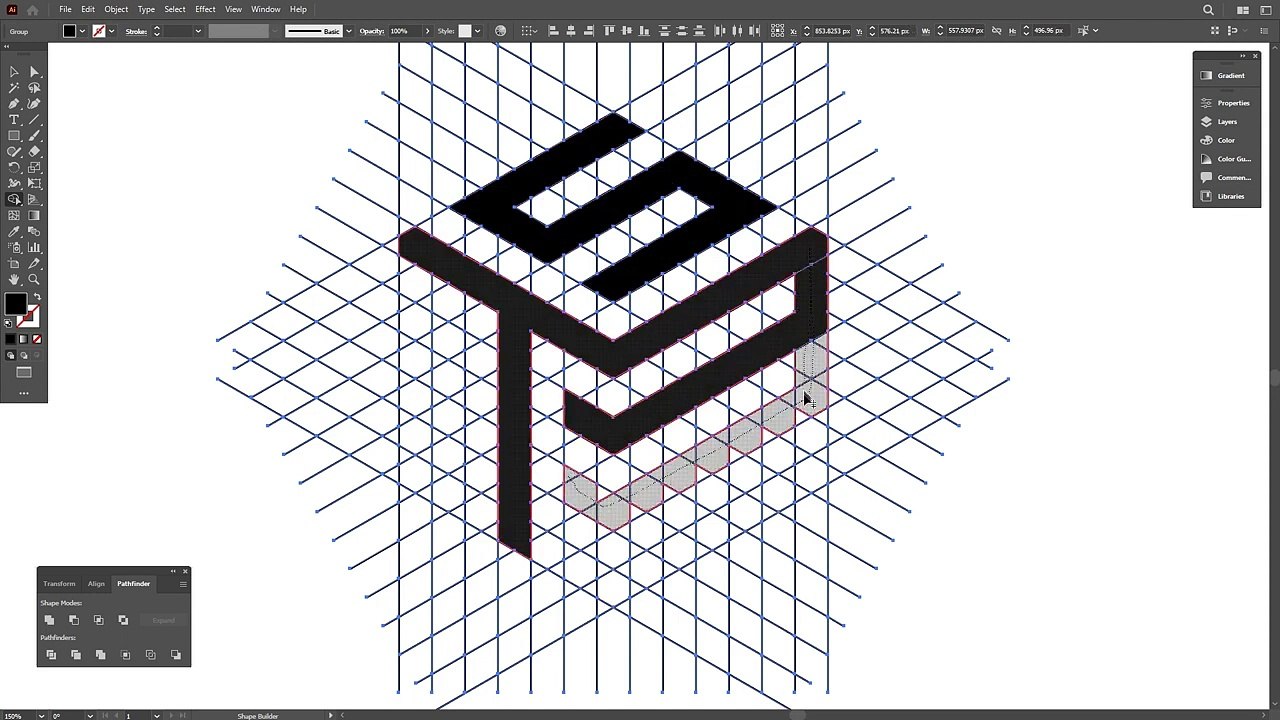Pick the Gradient tool in toolbox
The image size is (1280, 720).
coord(34,216)
